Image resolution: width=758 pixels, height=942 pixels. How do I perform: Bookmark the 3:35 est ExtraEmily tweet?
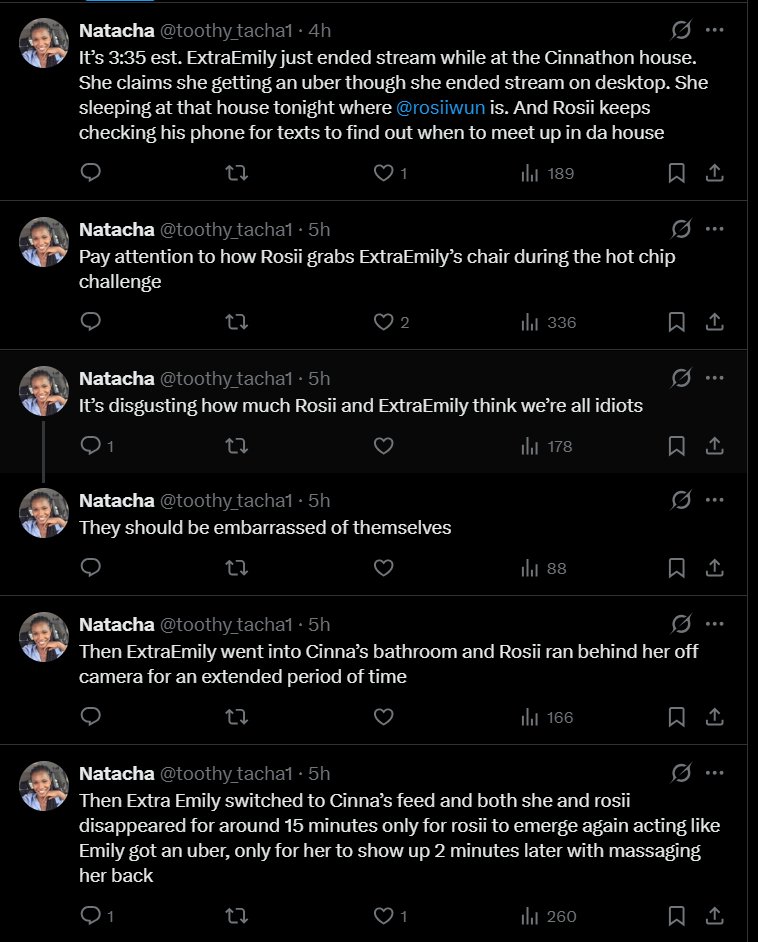[x=676, y=173]
